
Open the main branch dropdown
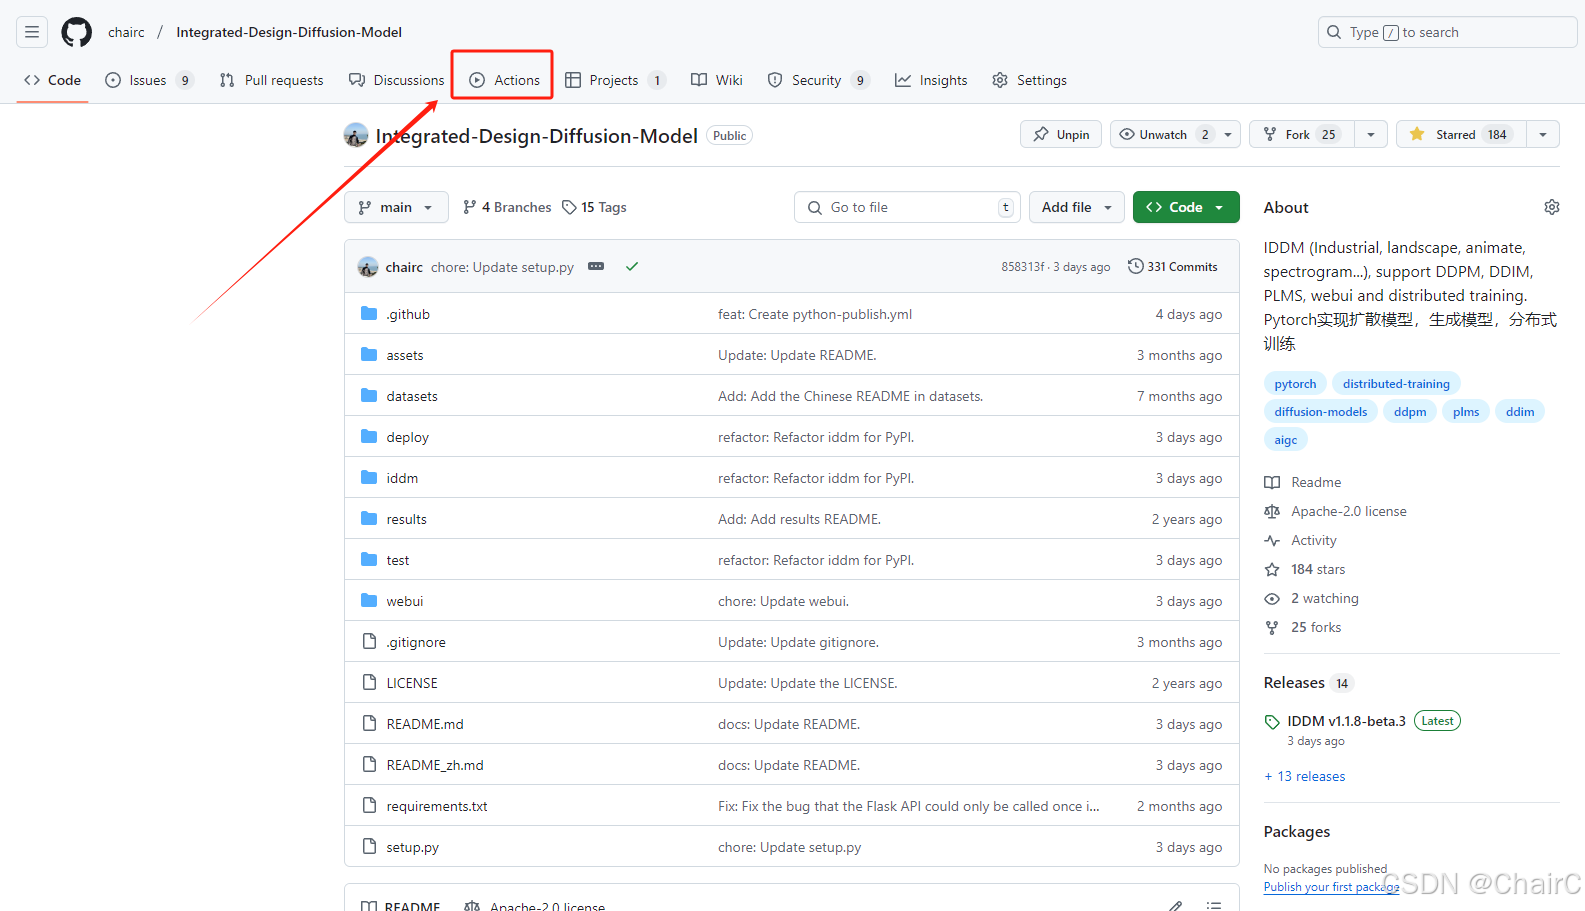[396, 207]
